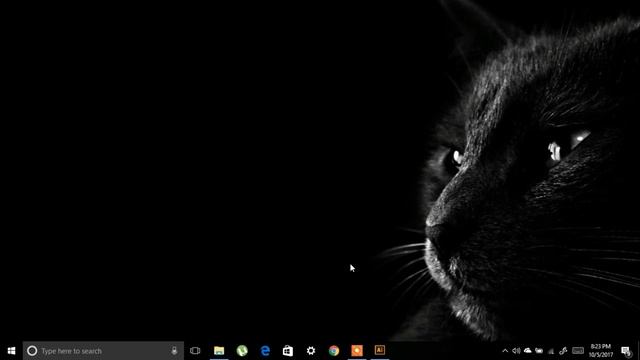Open File Explorer from taskbar

[x=219, y=351]
